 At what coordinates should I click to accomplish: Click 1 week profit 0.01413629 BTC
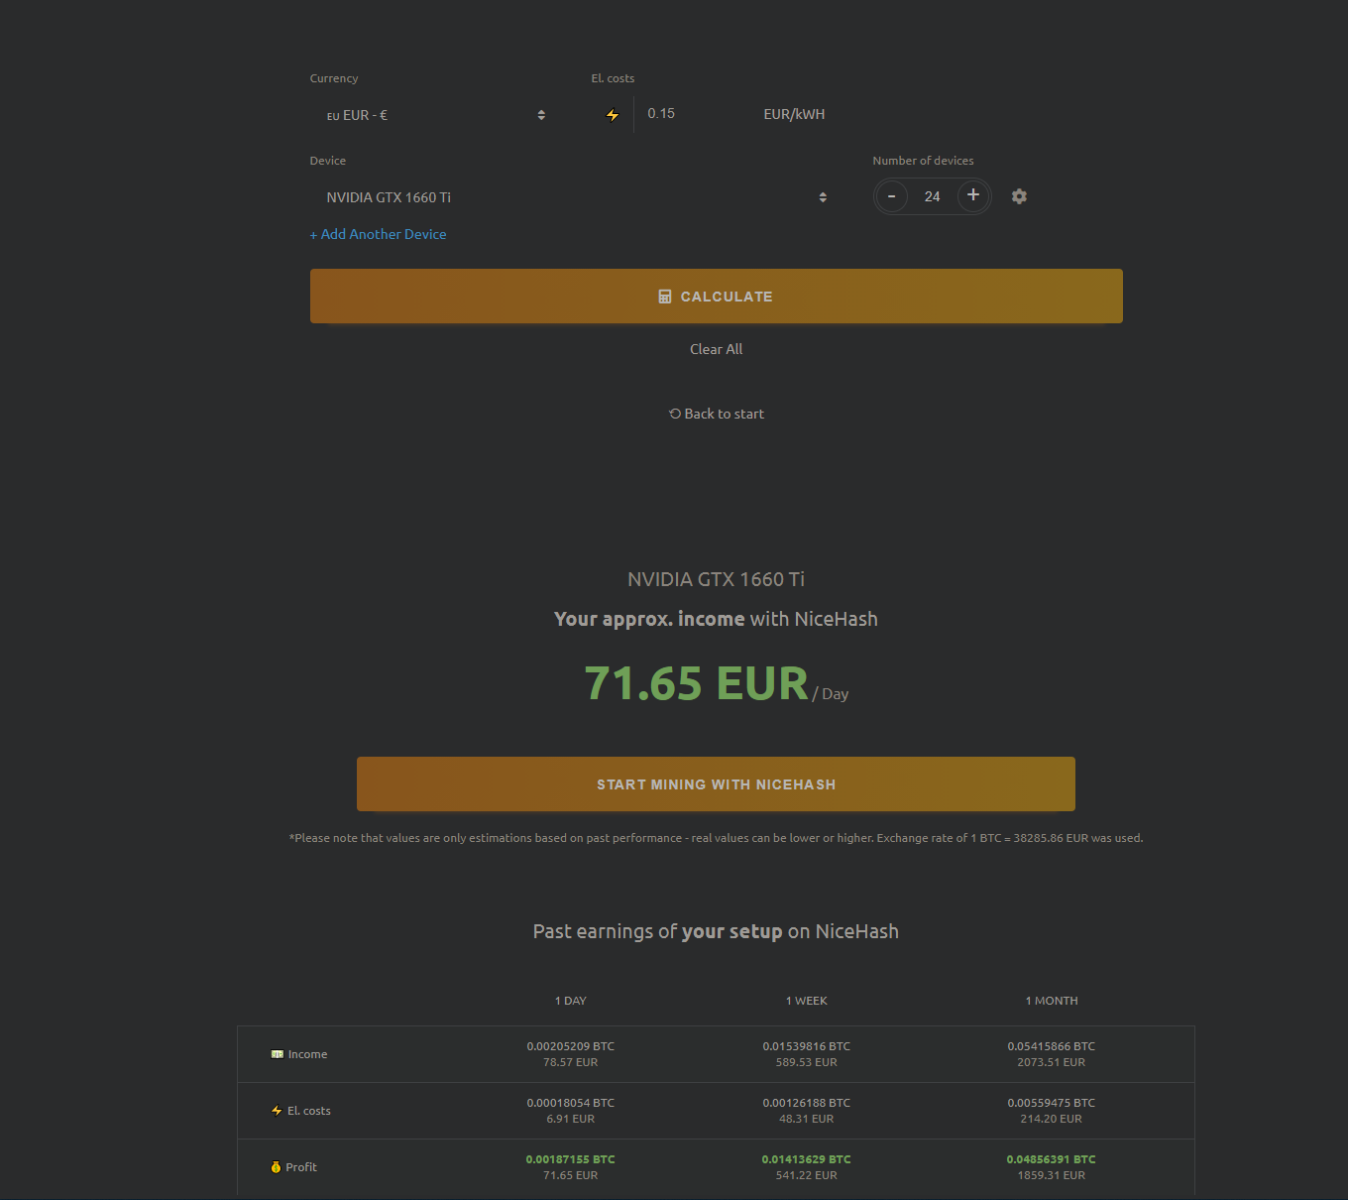coord(806,1160)
